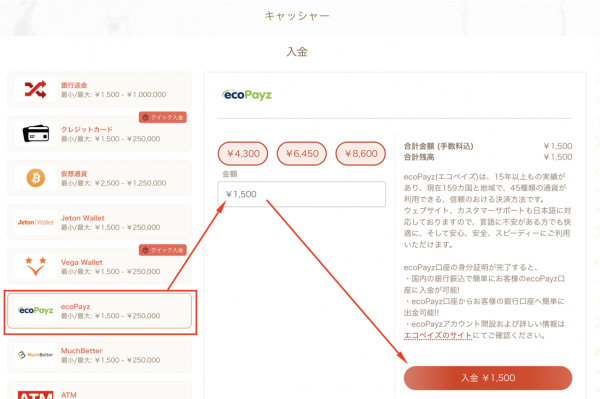Click the large ecoPayz header logo

pos(247,95)
